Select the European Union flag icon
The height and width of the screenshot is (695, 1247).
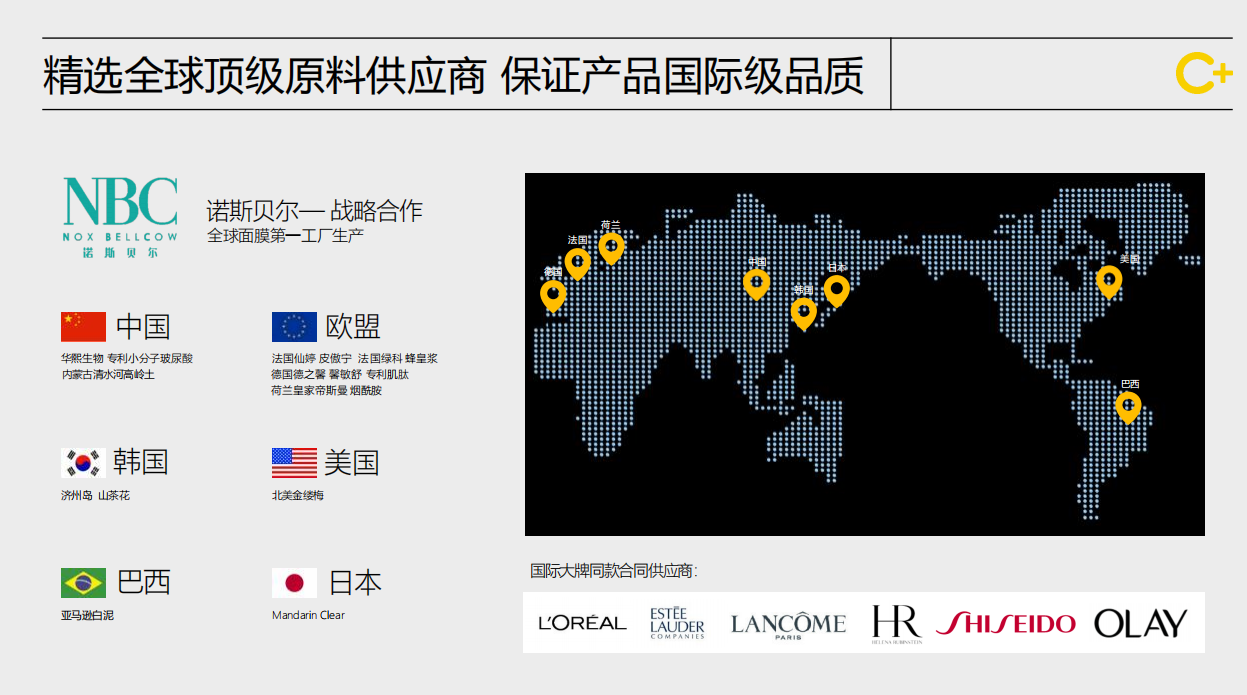294,327
